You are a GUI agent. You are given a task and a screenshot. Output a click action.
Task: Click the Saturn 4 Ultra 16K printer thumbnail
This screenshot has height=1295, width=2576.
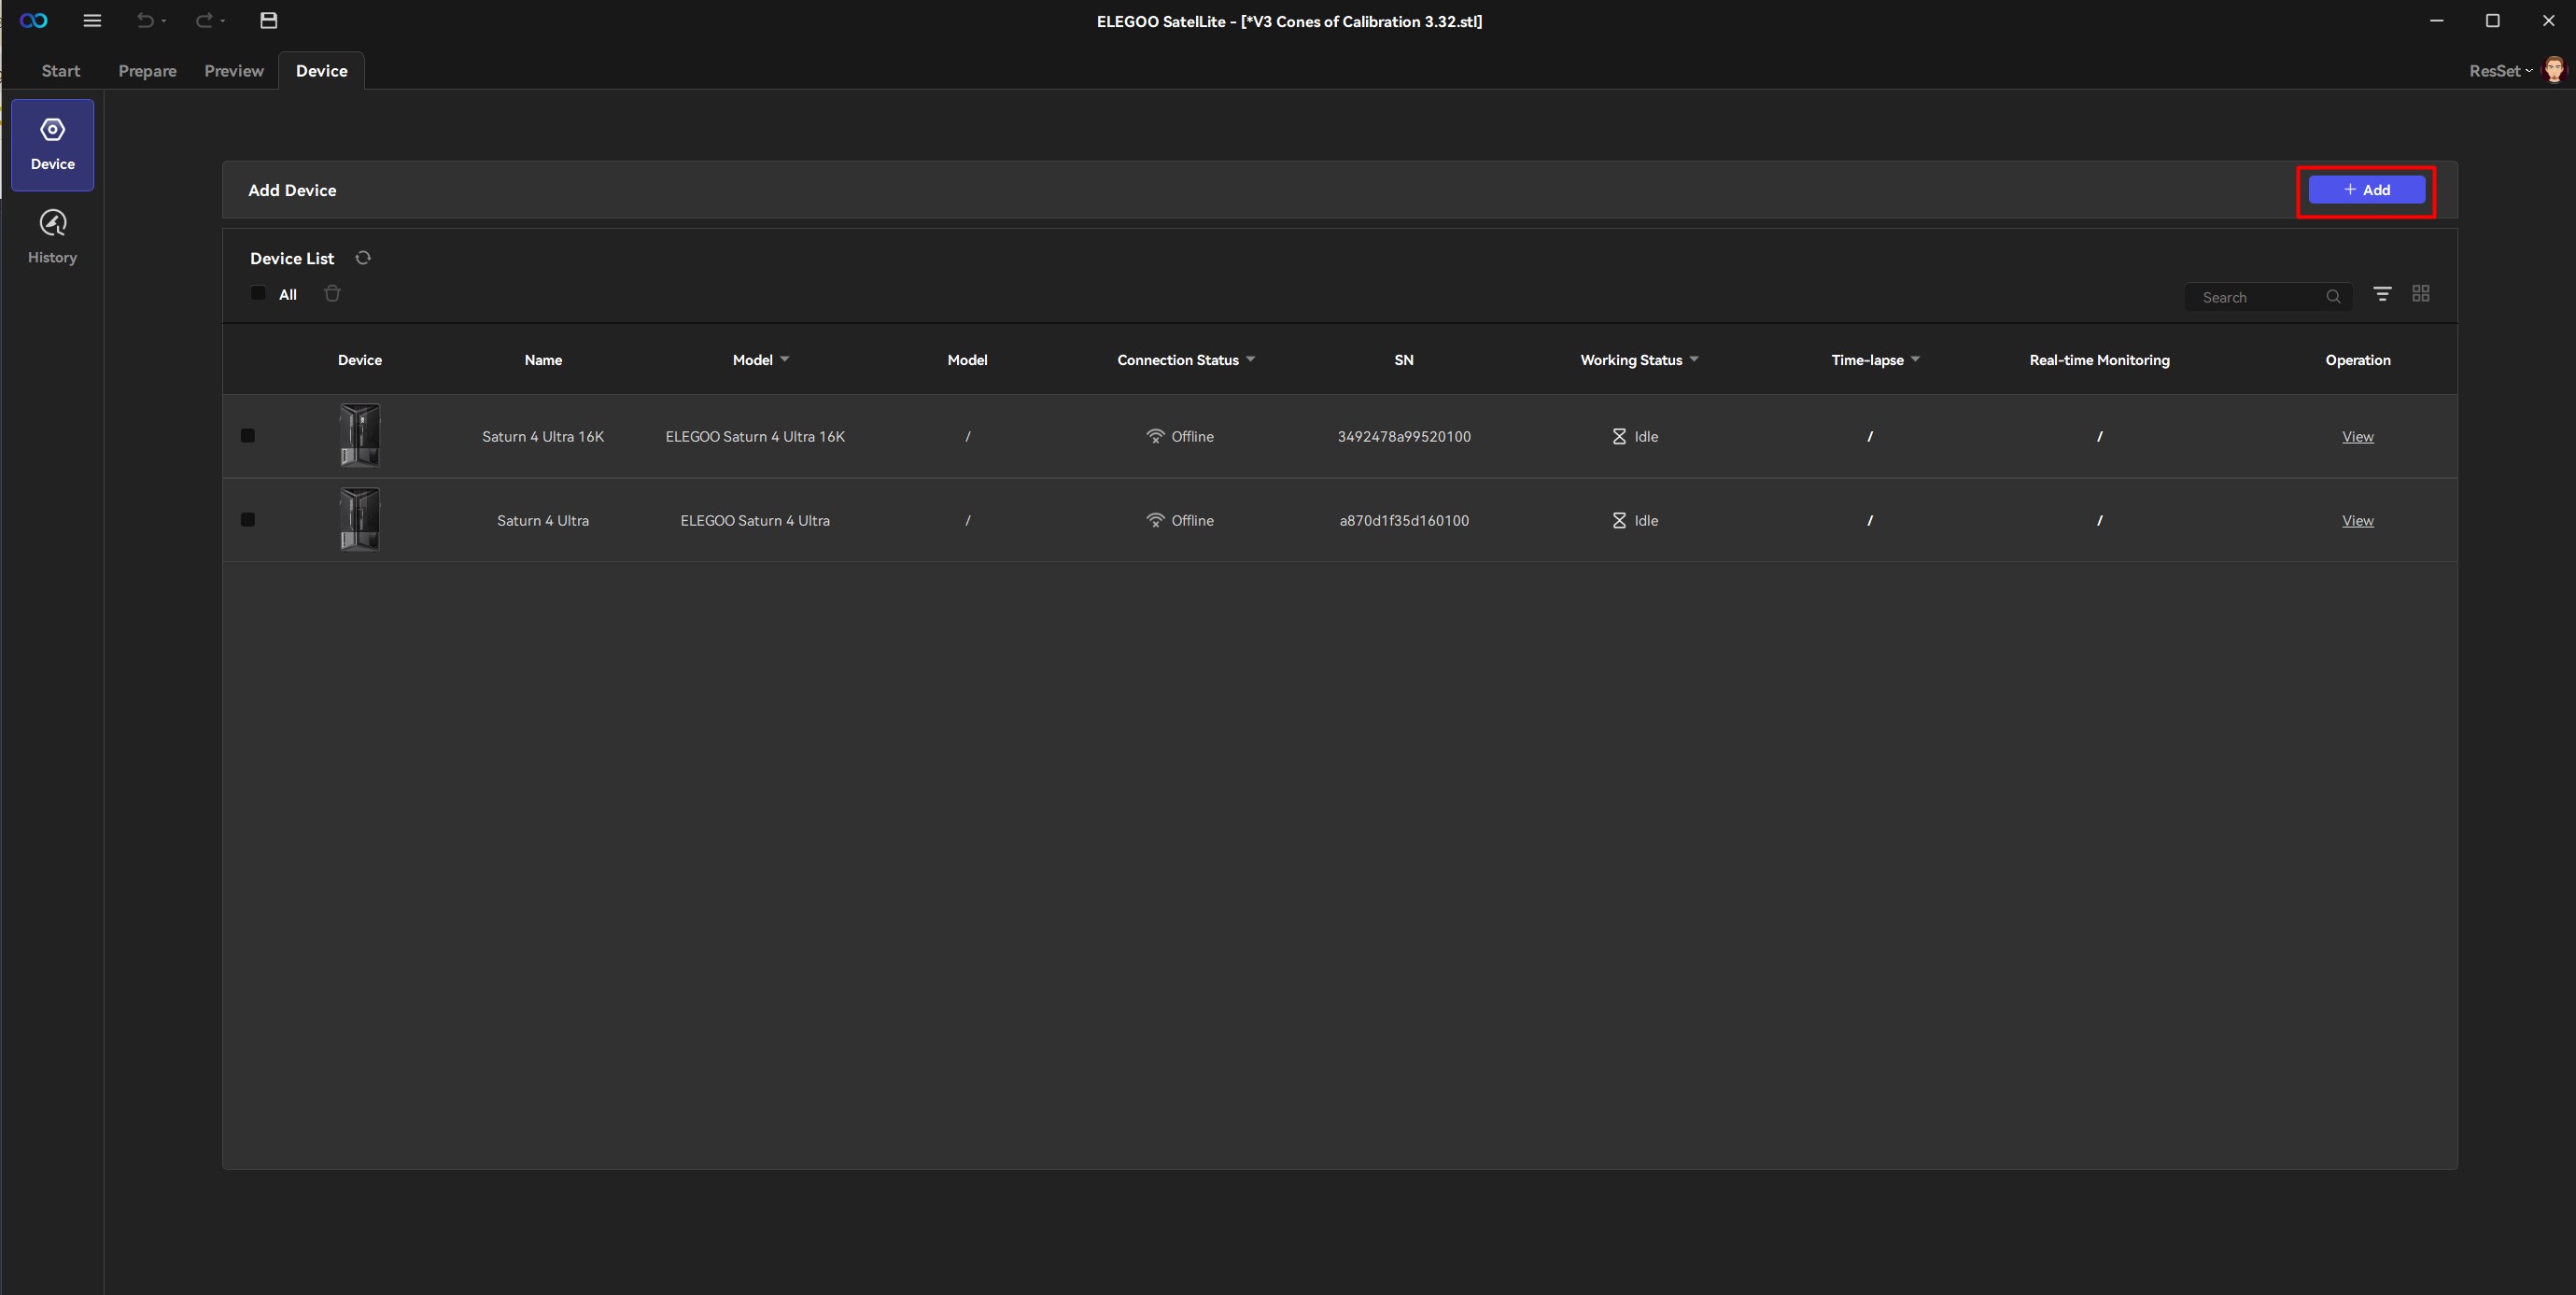click(360, 435)
